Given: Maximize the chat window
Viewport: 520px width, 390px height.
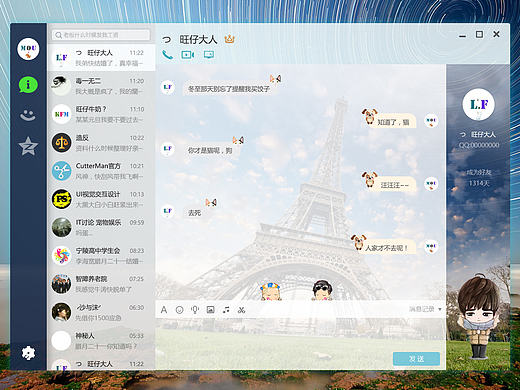Looking at the screenshot, I should pos(479,34).
